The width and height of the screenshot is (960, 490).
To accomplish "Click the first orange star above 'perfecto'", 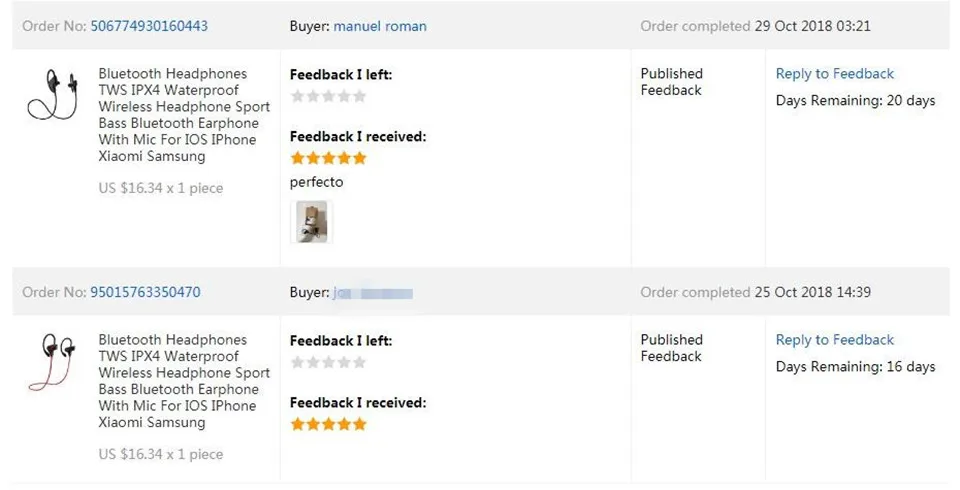I will pos(298,158).
